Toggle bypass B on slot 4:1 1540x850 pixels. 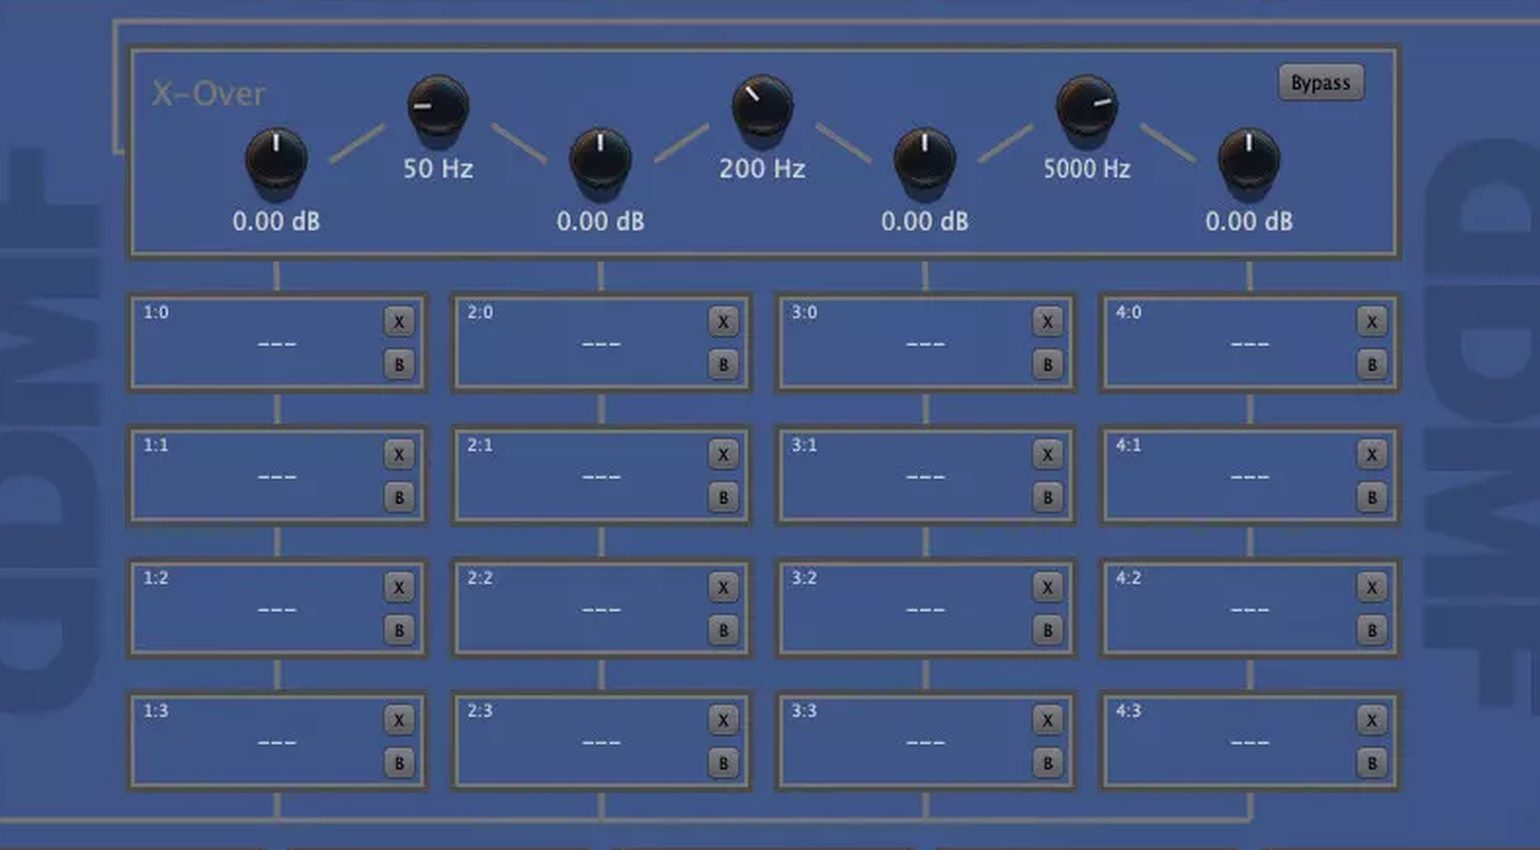[1372, 498]
